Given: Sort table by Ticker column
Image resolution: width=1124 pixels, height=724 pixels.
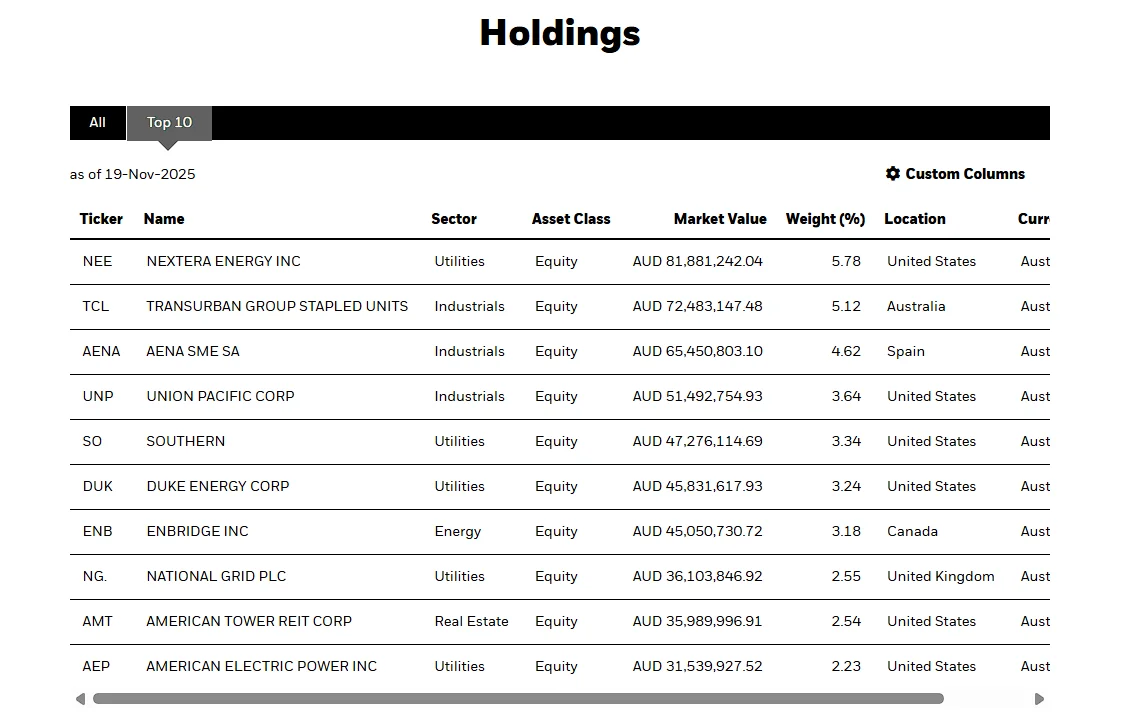Looking at the screenshot, I should pyautogui.click(x=101, y=219).
